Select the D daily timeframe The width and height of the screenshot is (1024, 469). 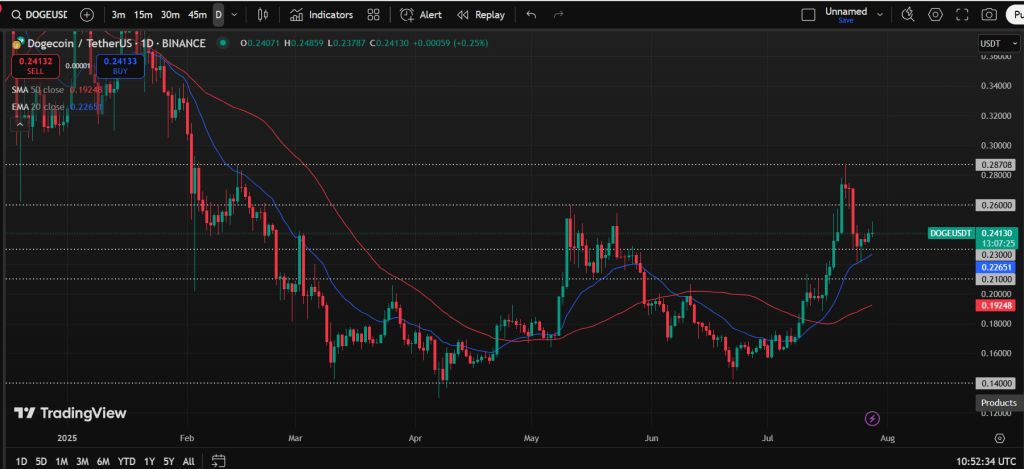[x=218, y=14]
